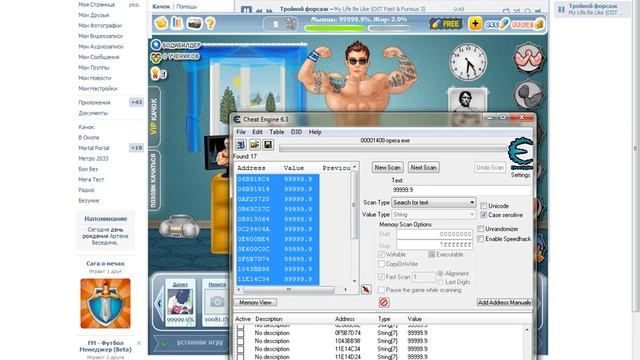Image resolution: width=640 pixels, height=360 pixels.
Task: Open the Edit menu in Cheat Engine
Action: tap(257, 132)
